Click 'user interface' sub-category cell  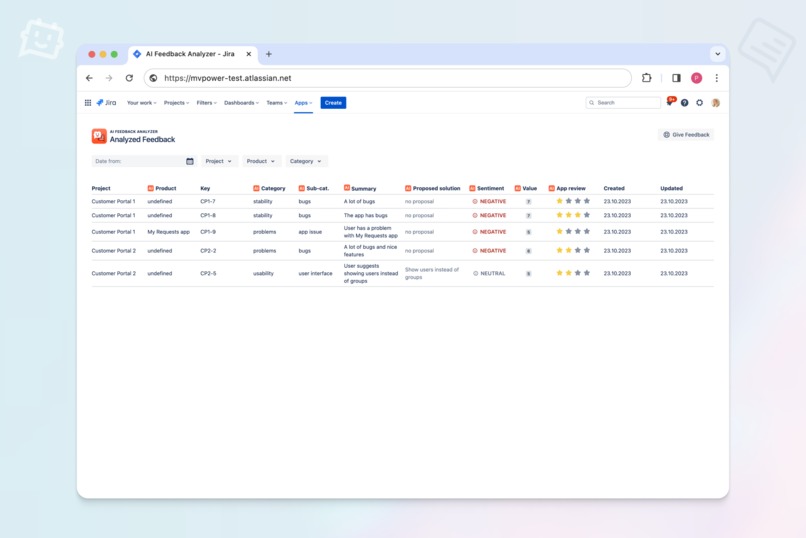click(315, 273)
